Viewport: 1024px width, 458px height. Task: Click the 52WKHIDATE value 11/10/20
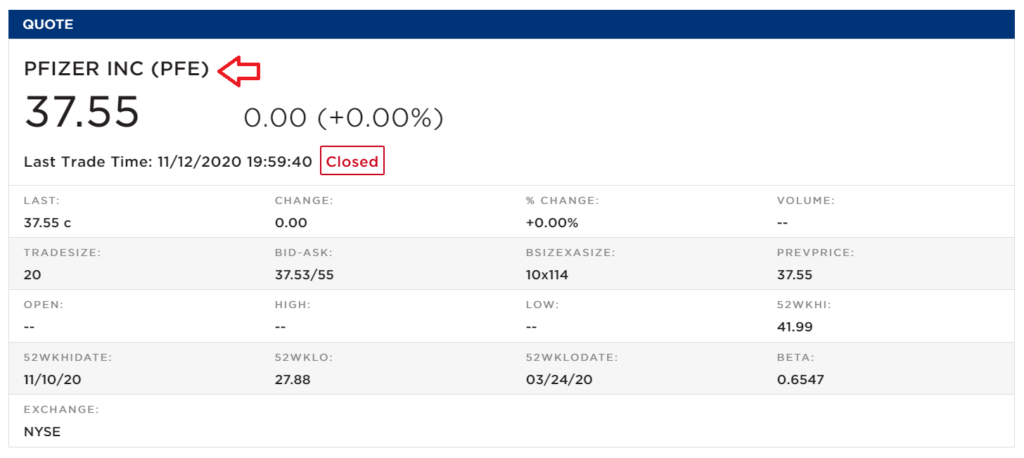52,379
